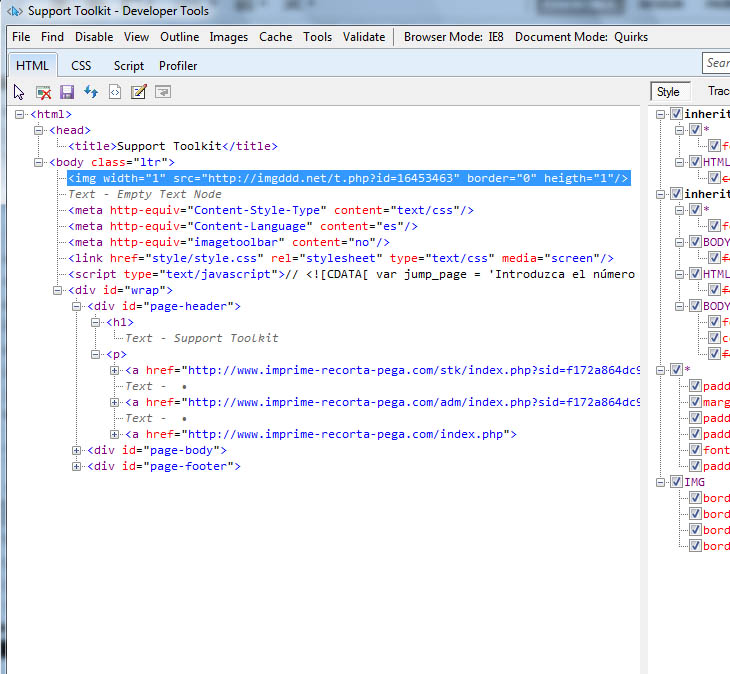Image resolution: width=730 pixels, height=674 pixels.
Task: Collapse the div id="wrap" node
Action: point(57,290)
